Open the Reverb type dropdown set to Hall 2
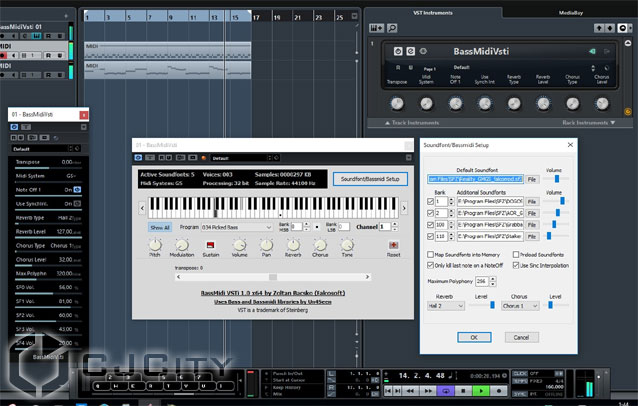This screenshot has width=638, height=406. [x=446, y=306]
